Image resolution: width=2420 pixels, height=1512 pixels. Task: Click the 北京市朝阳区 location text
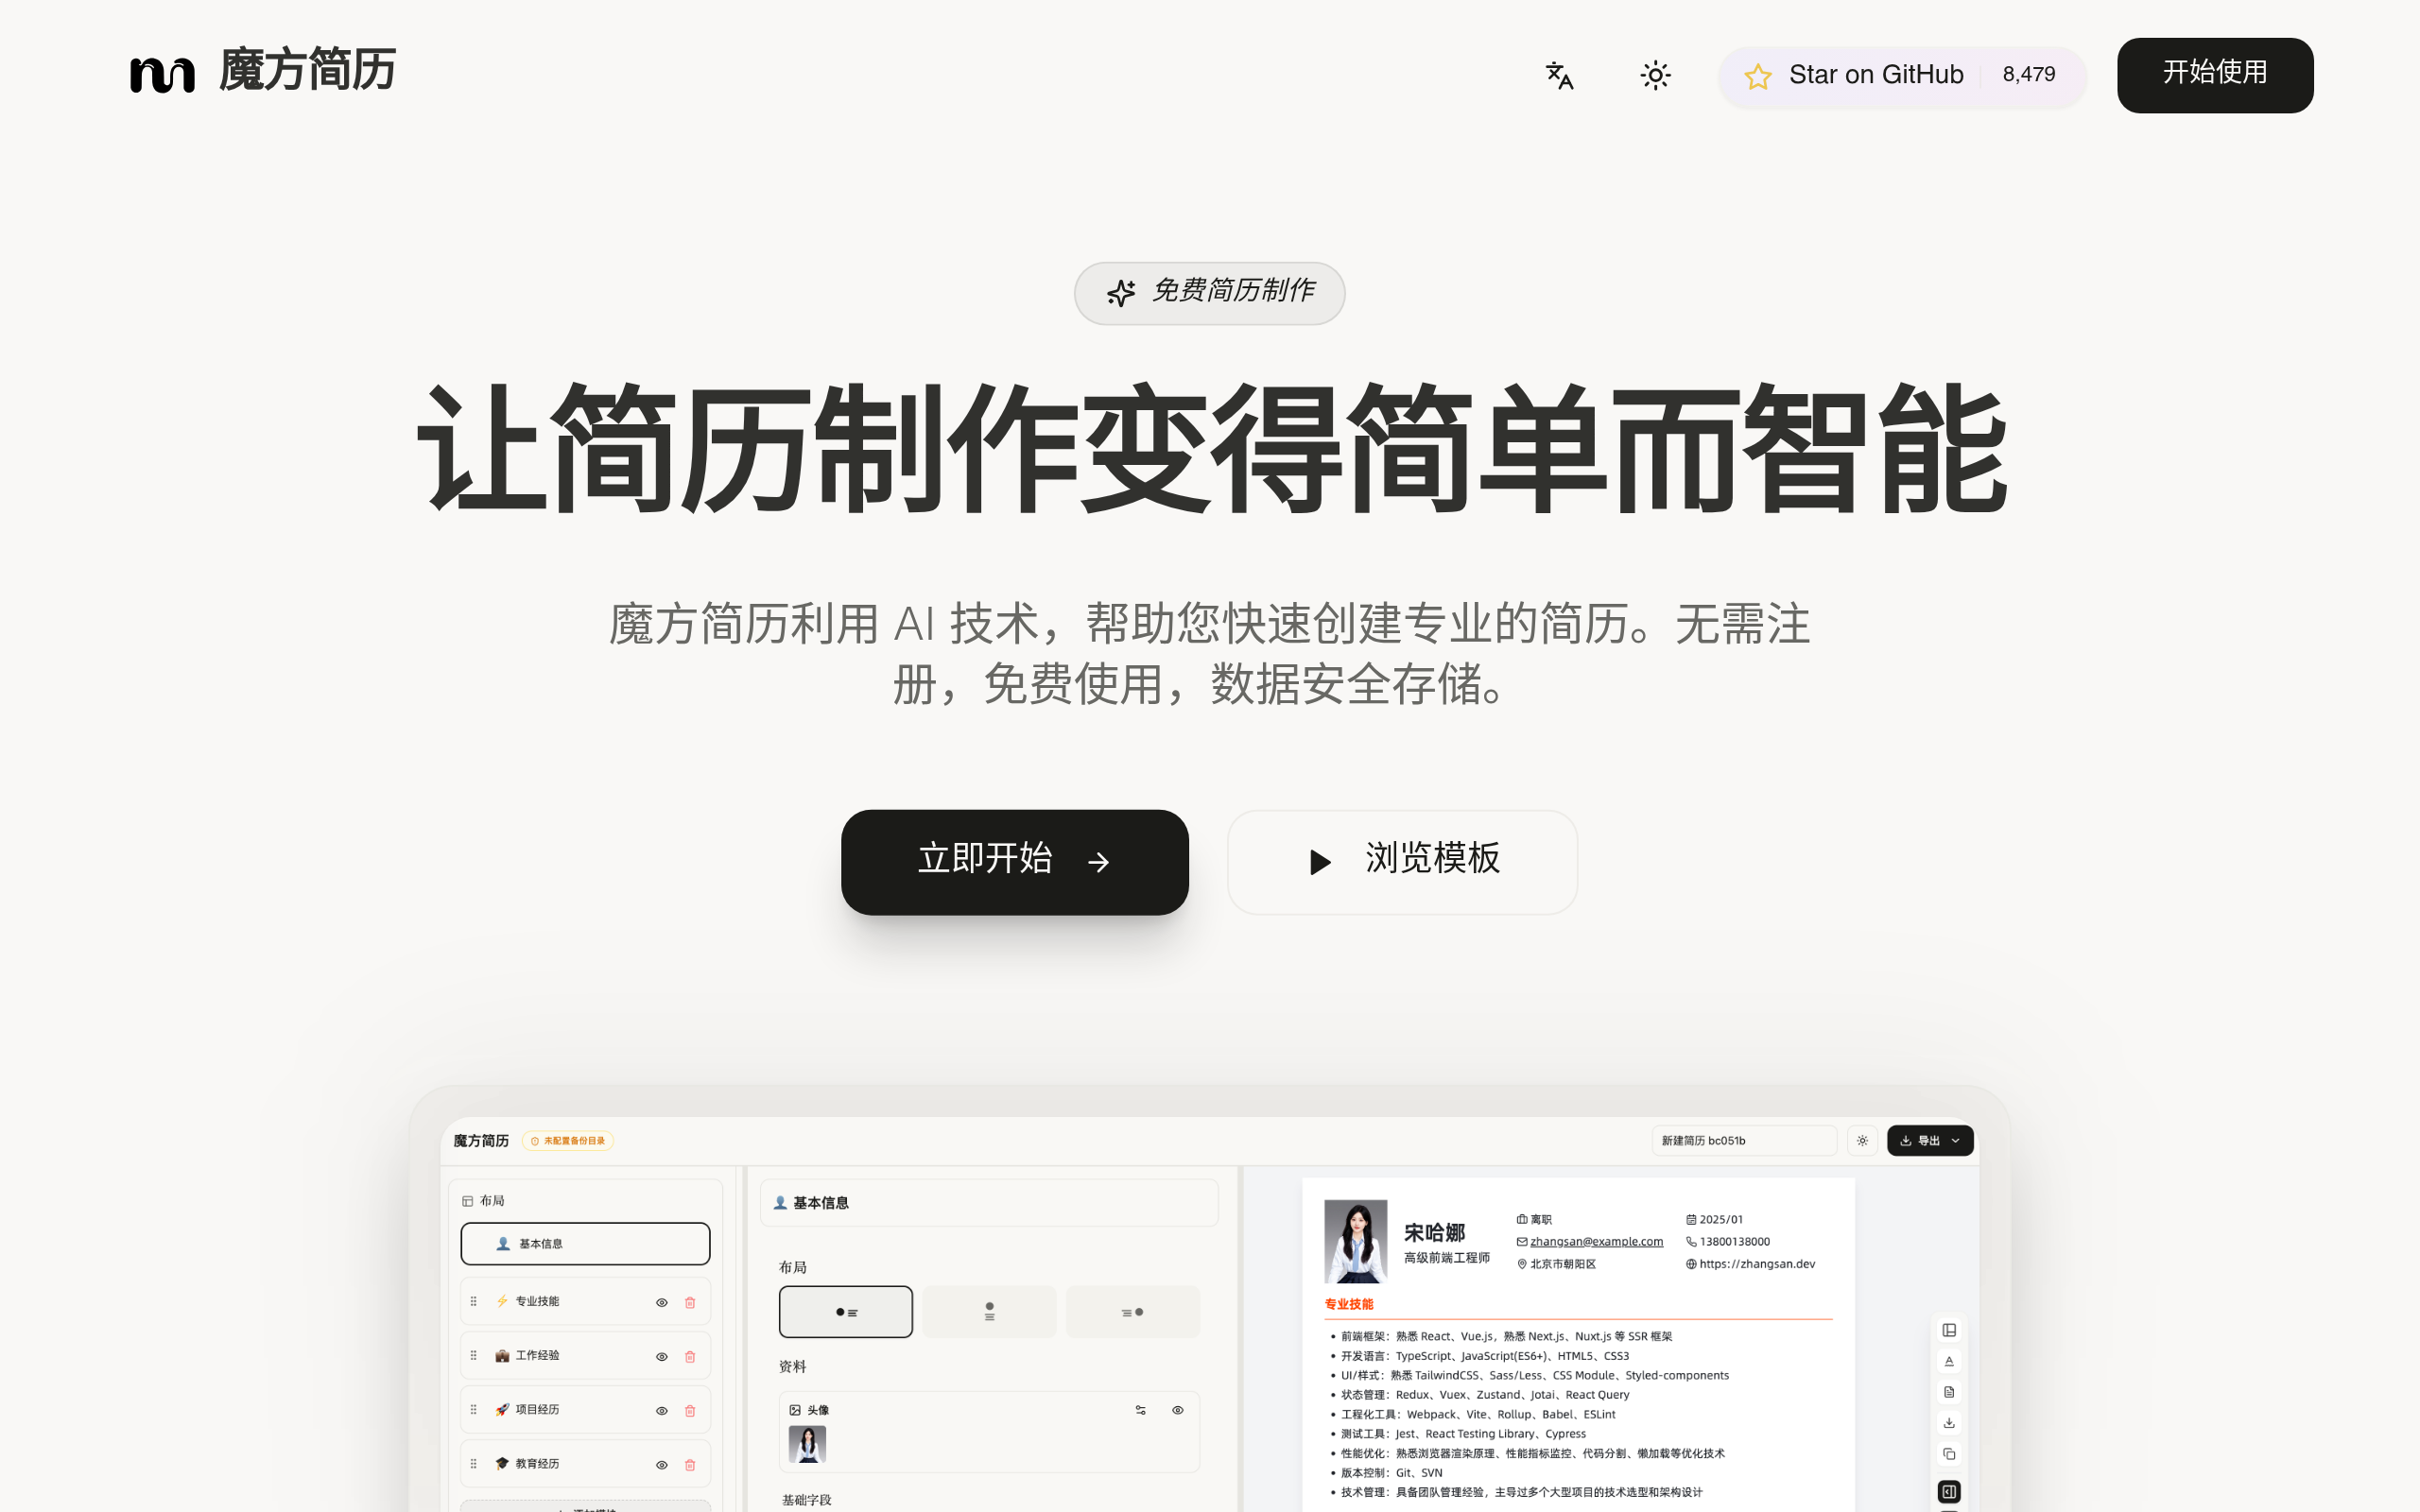tap(1563, 1264)
